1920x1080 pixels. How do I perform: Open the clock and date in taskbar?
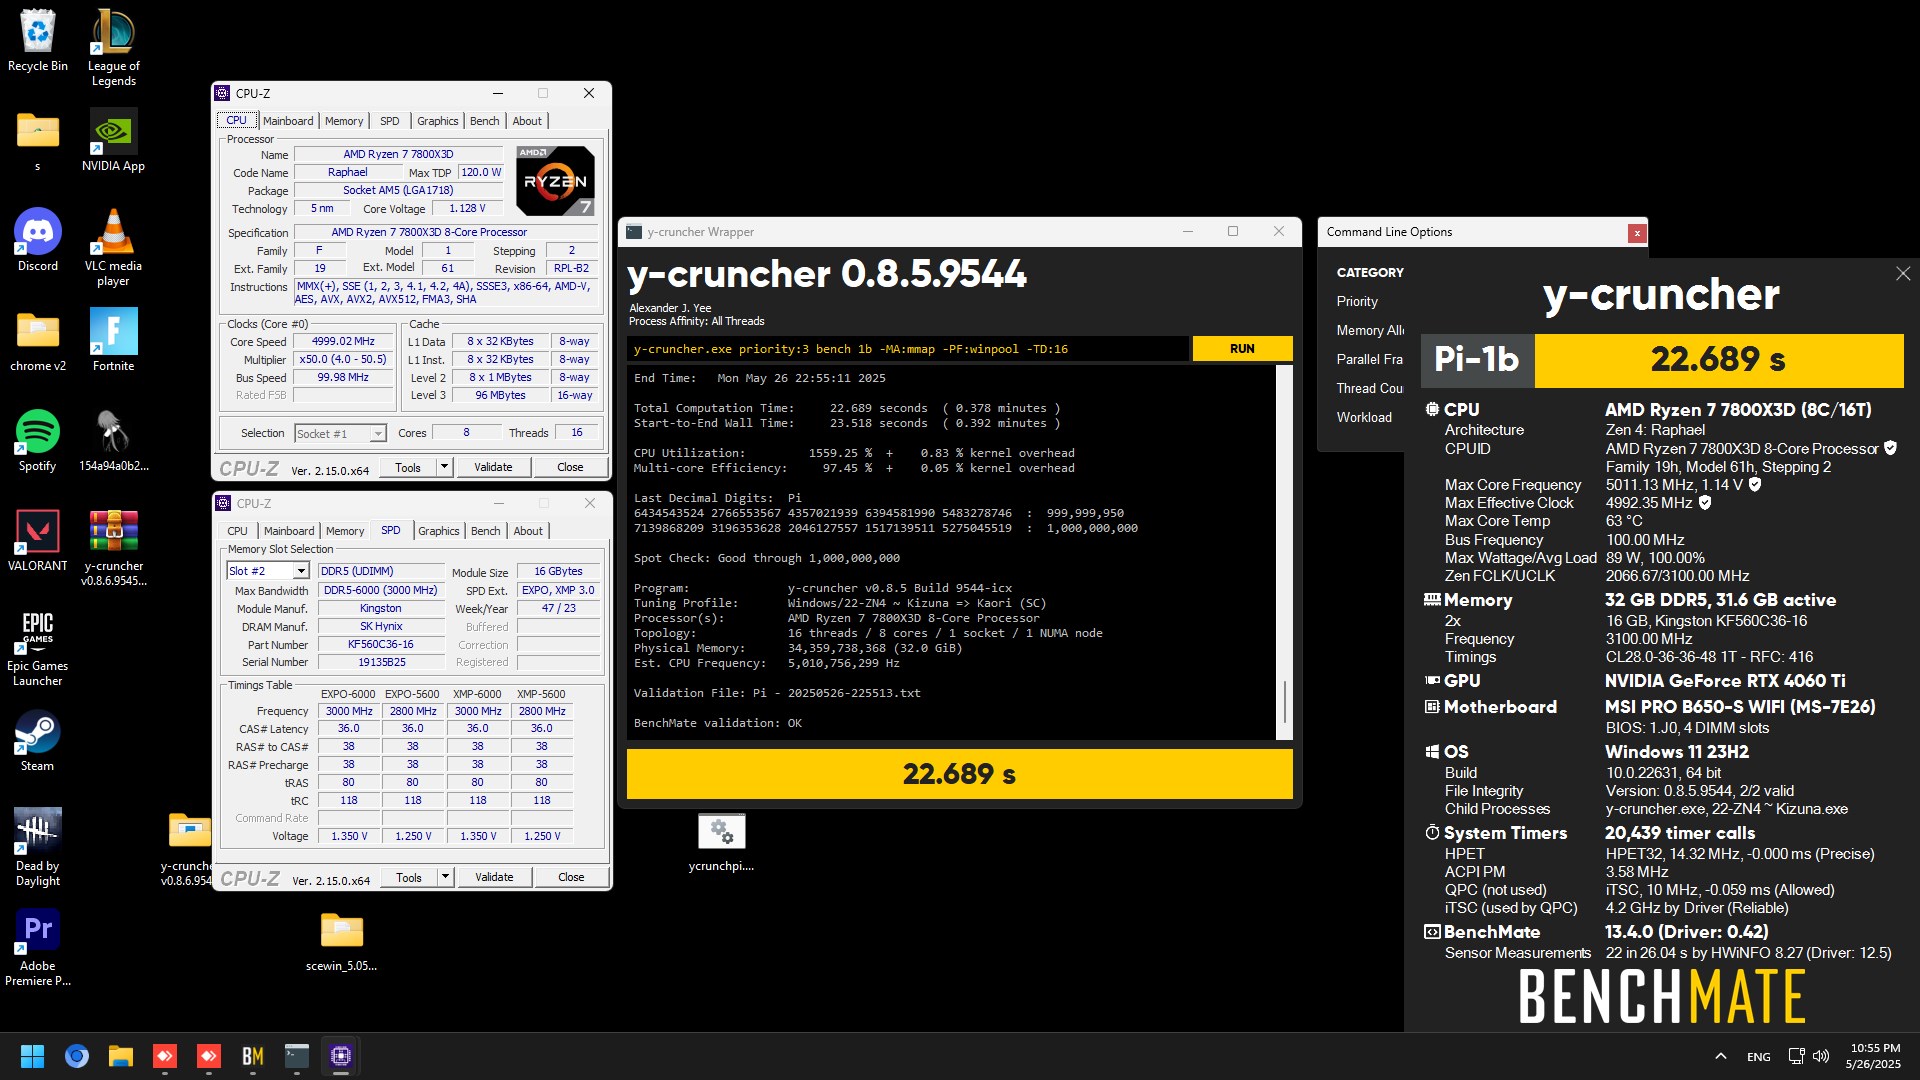1875,1056
